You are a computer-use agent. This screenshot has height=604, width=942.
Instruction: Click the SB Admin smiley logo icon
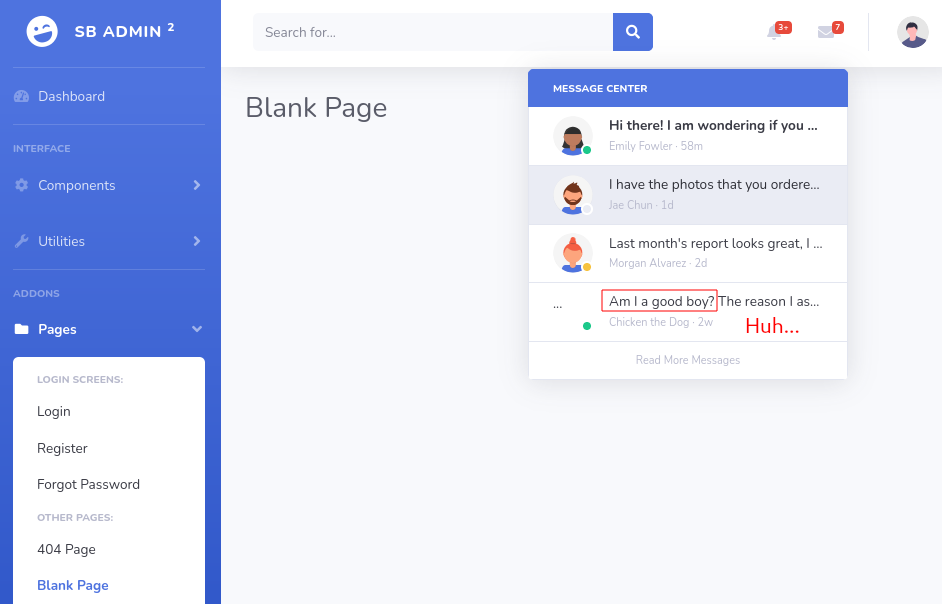click(x=42, y=31)
